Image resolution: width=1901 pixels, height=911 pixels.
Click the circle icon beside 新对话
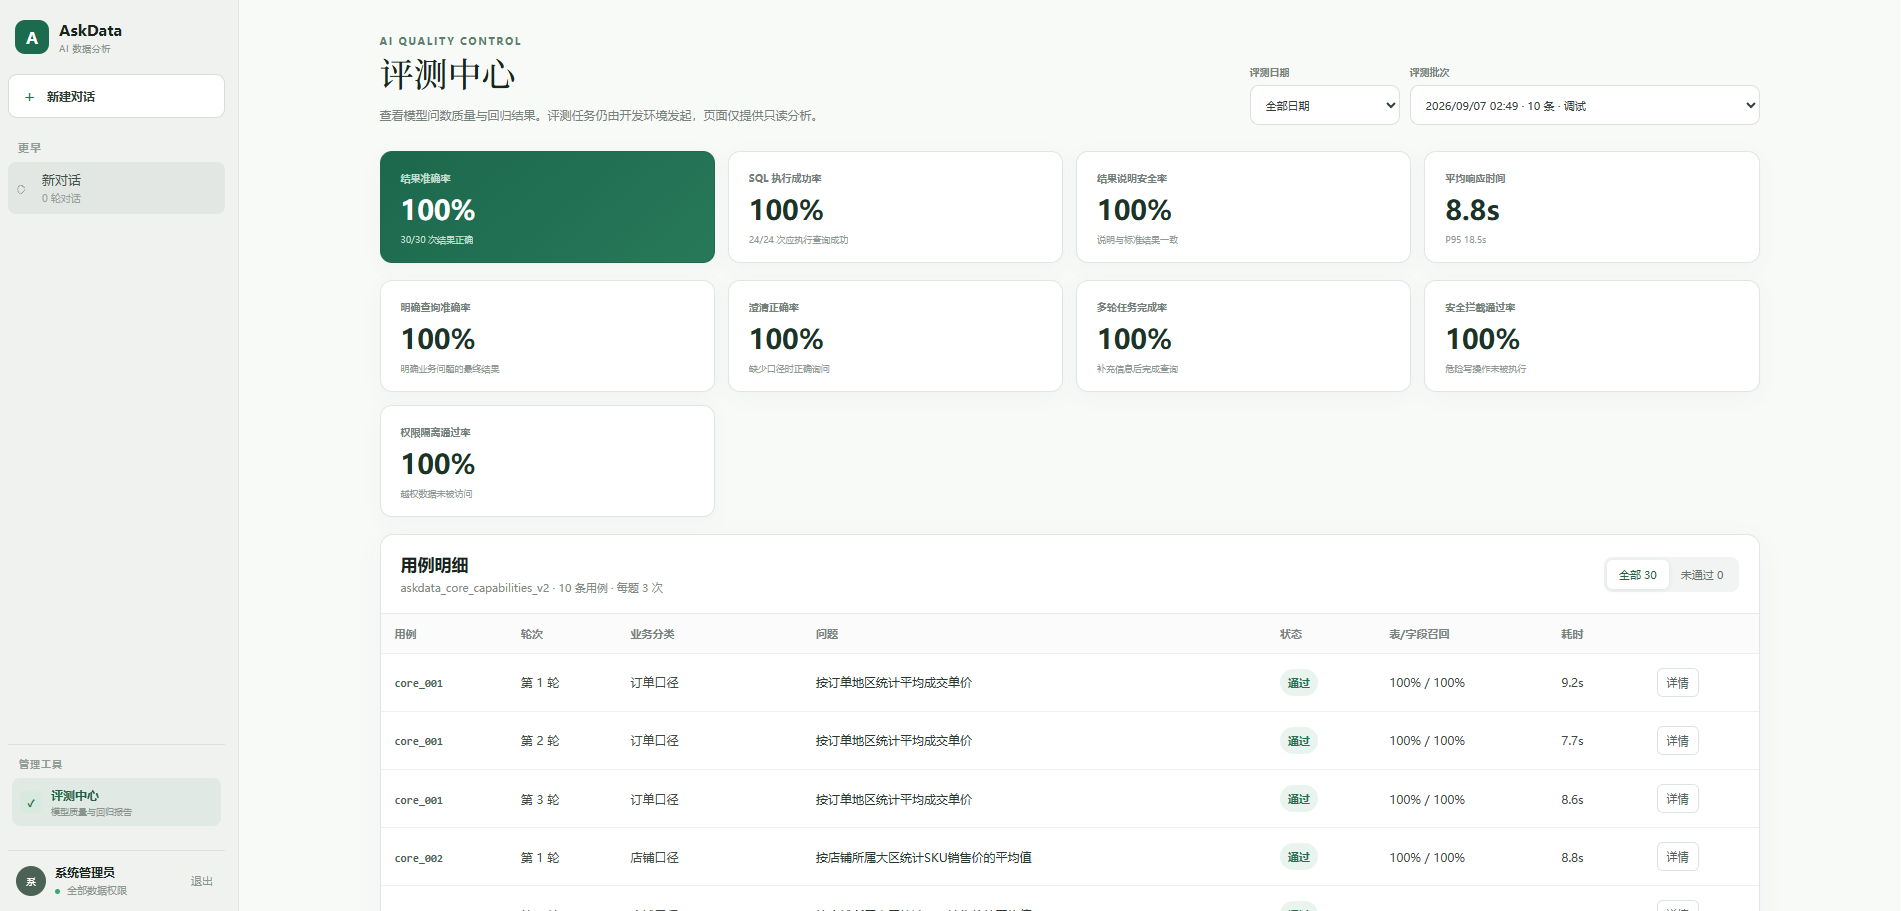pos(21,189)
